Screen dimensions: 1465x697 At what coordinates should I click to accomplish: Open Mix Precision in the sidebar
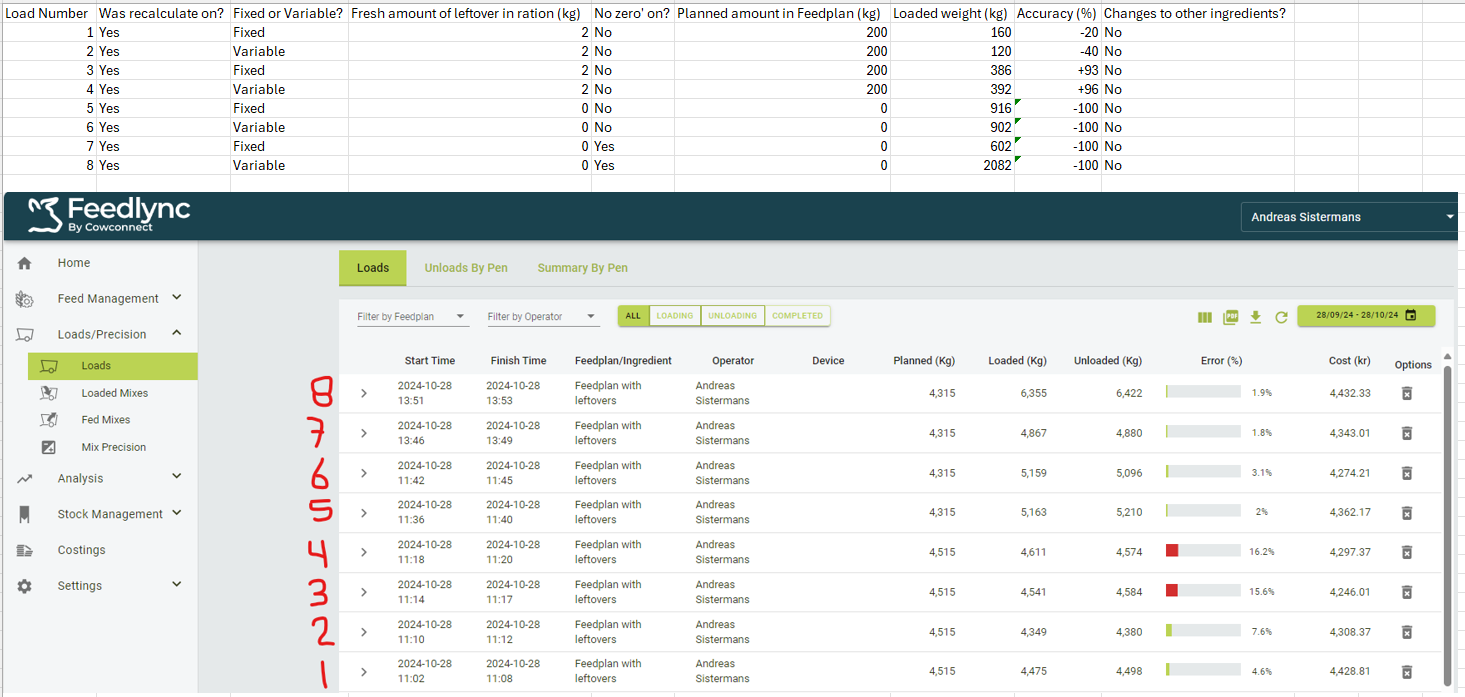point(114,447)
